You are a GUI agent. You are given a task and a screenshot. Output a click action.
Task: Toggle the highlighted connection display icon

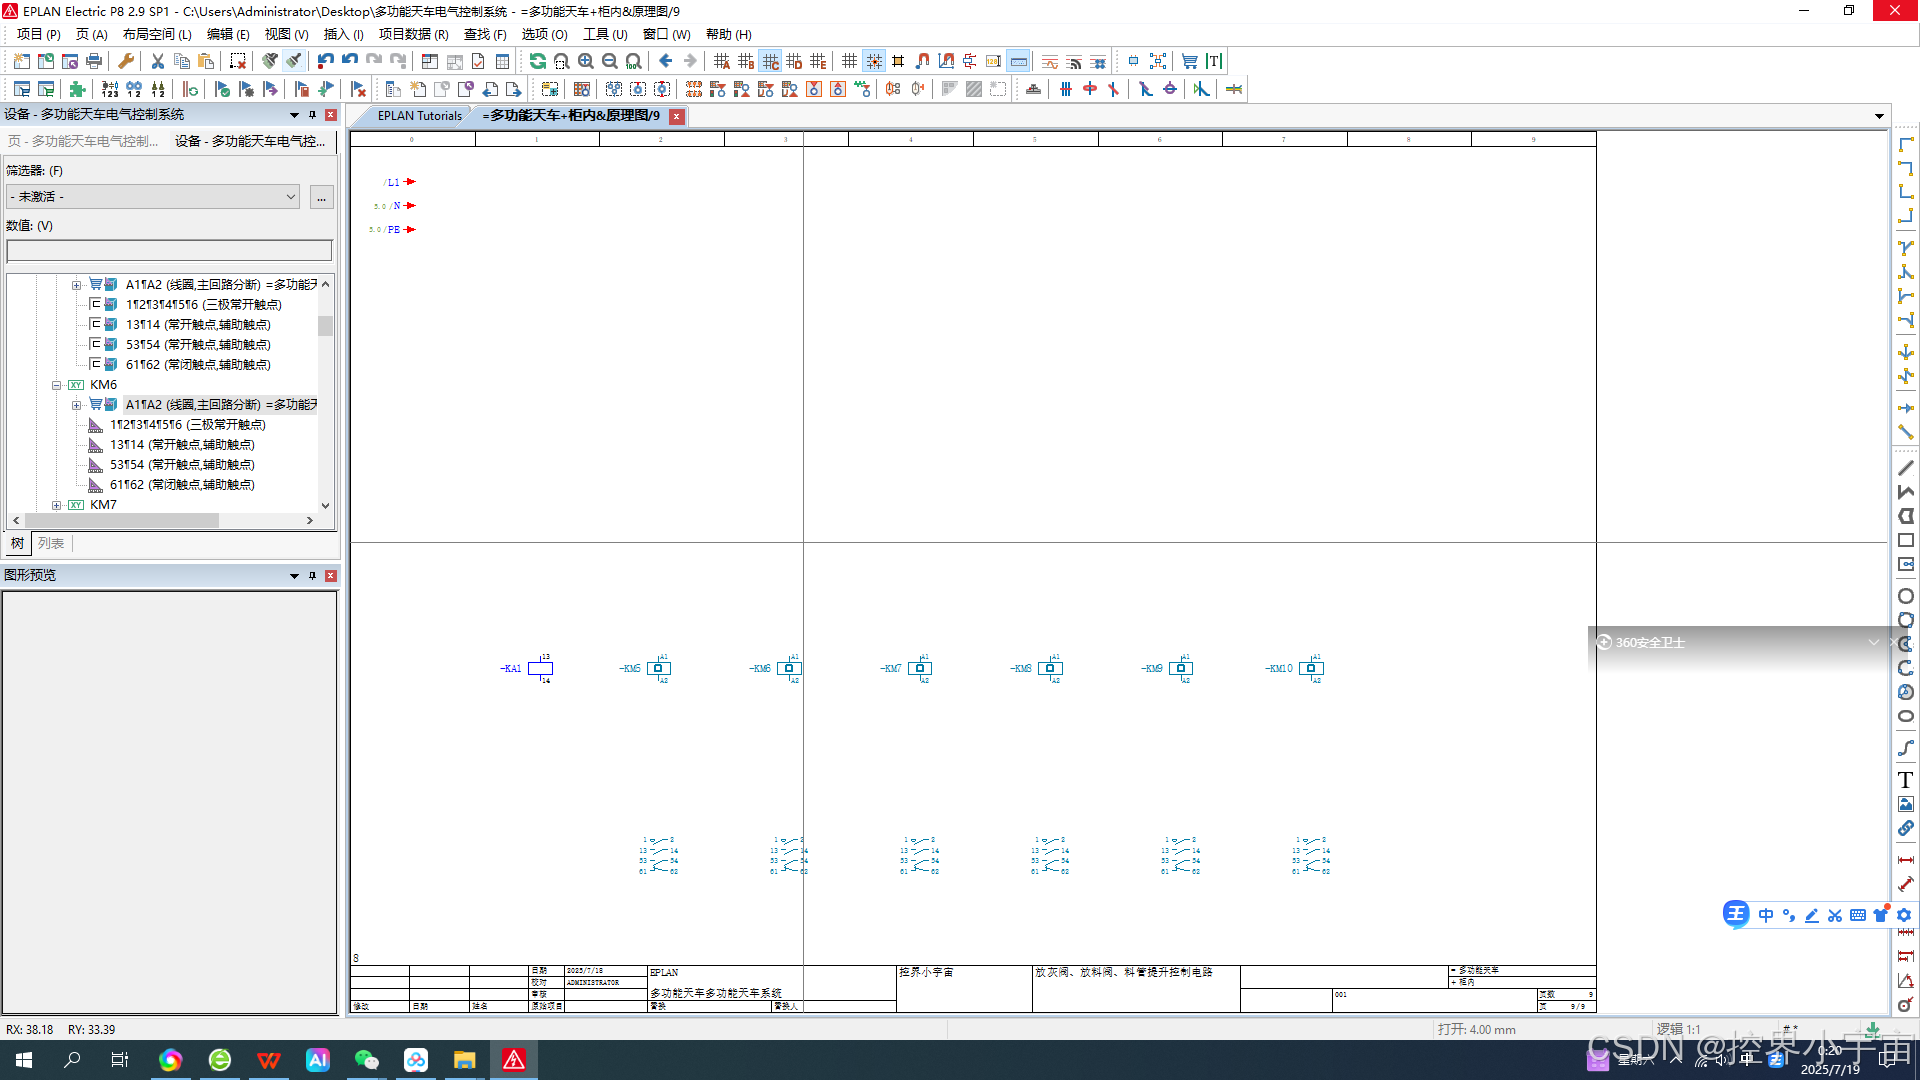(1018, 62)
